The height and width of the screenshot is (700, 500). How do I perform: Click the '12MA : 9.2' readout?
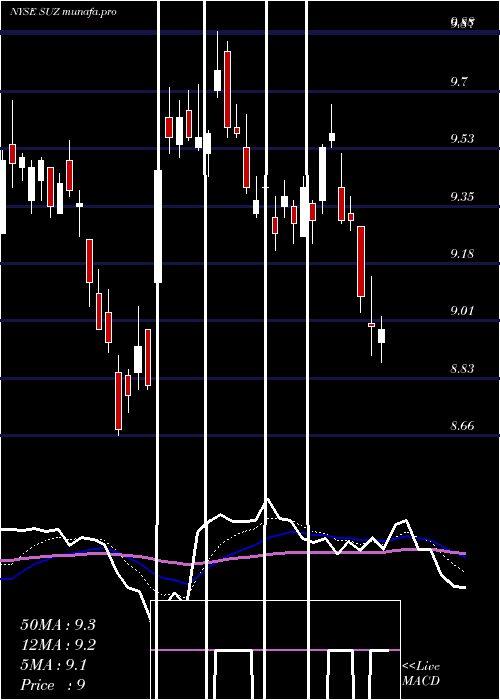pos(58,645)
